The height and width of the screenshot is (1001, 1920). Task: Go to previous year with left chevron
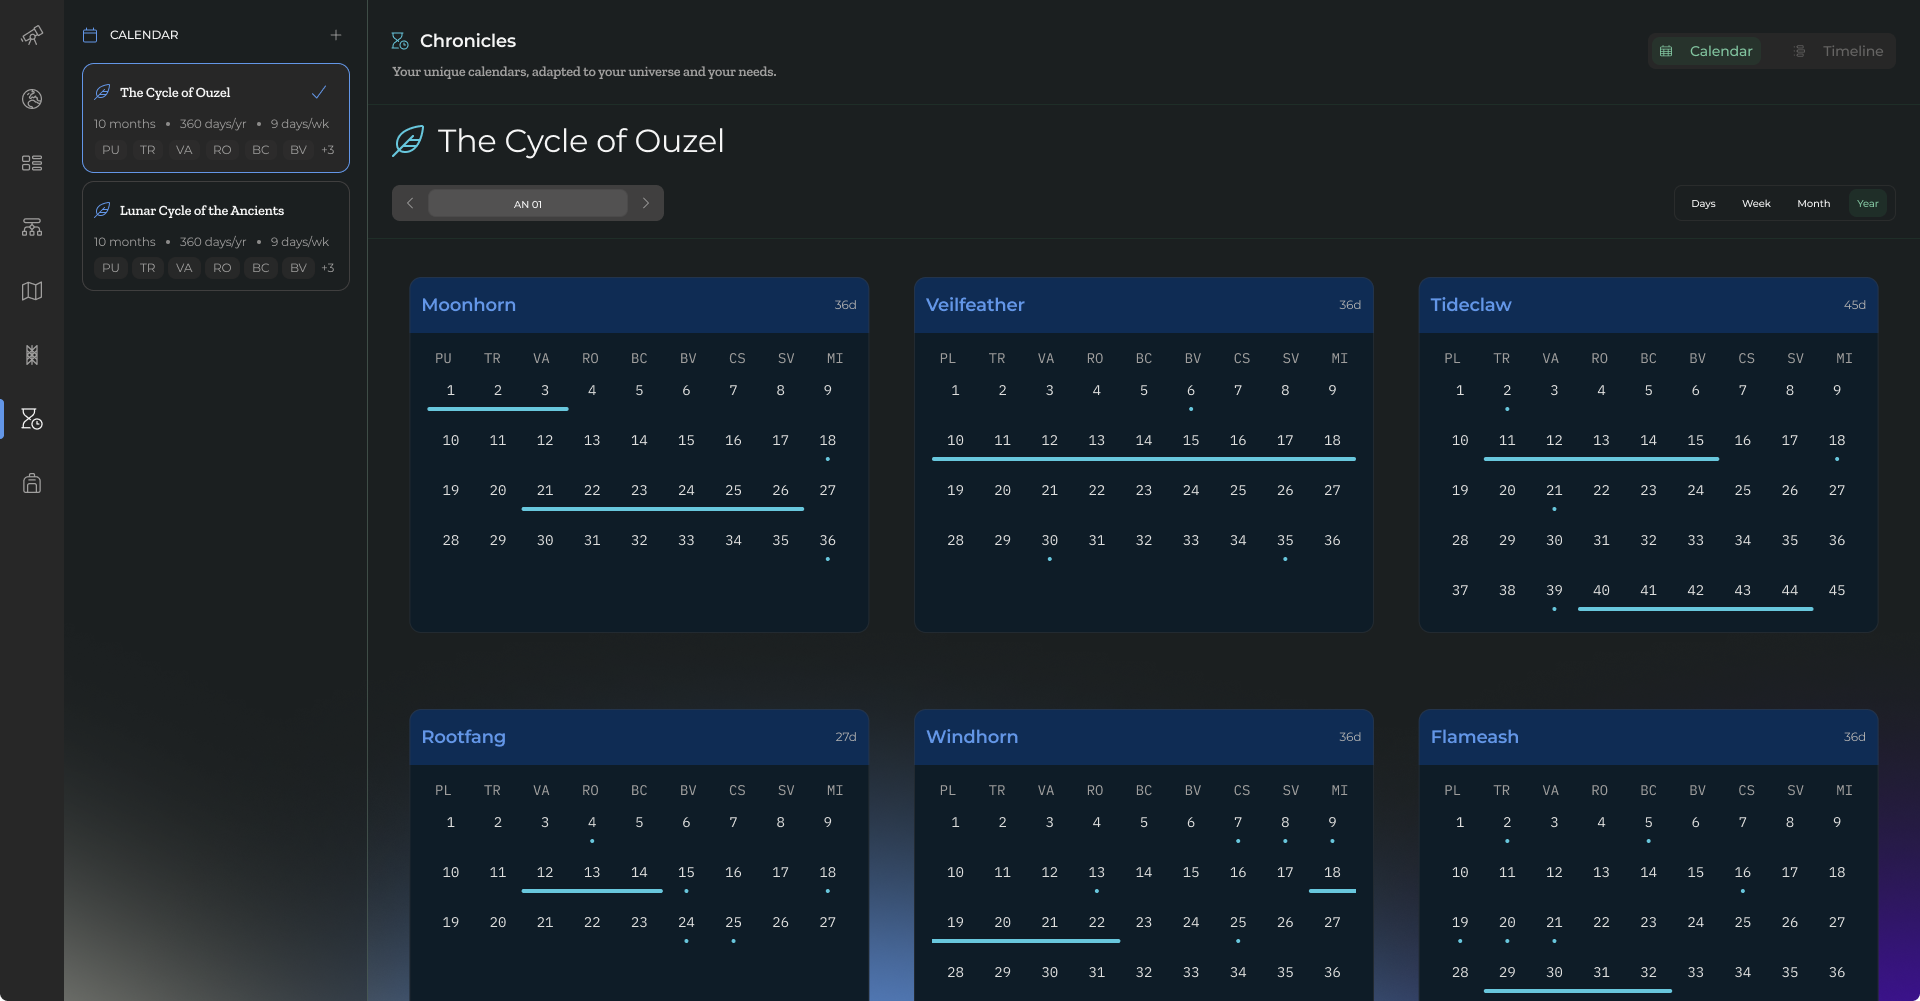(410, 203)
